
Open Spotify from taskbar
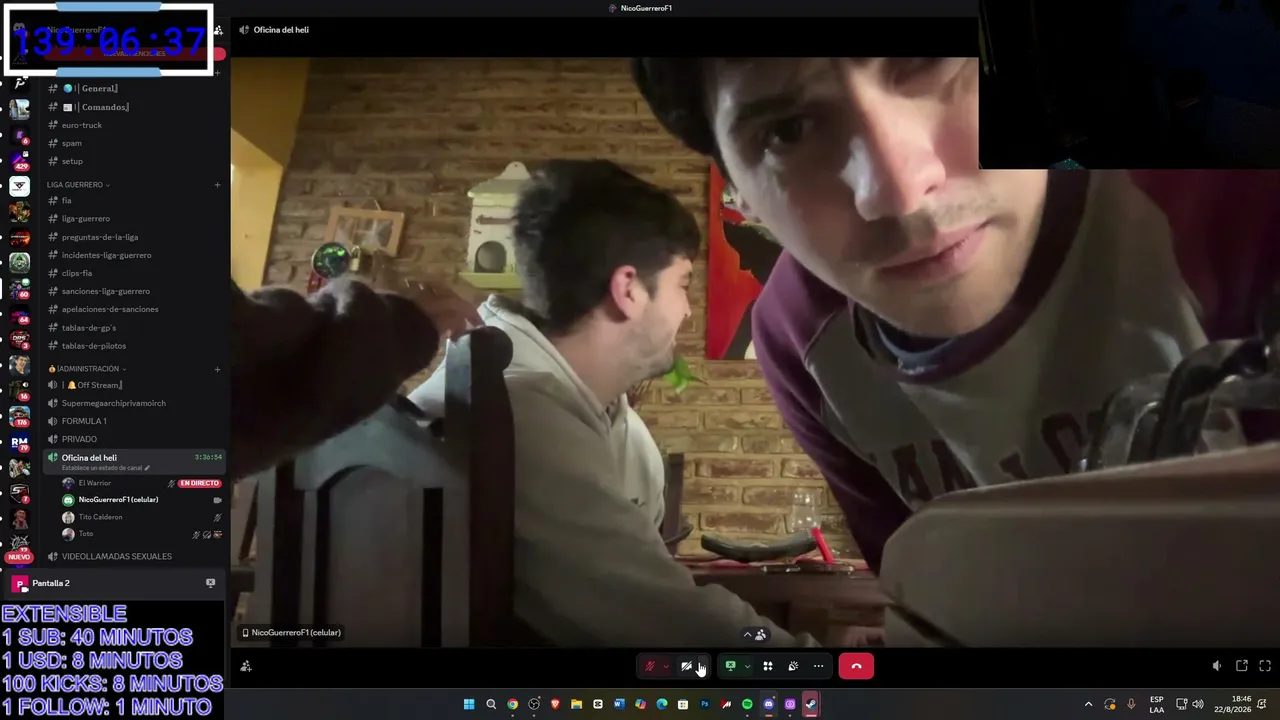(x=747, y=704)
